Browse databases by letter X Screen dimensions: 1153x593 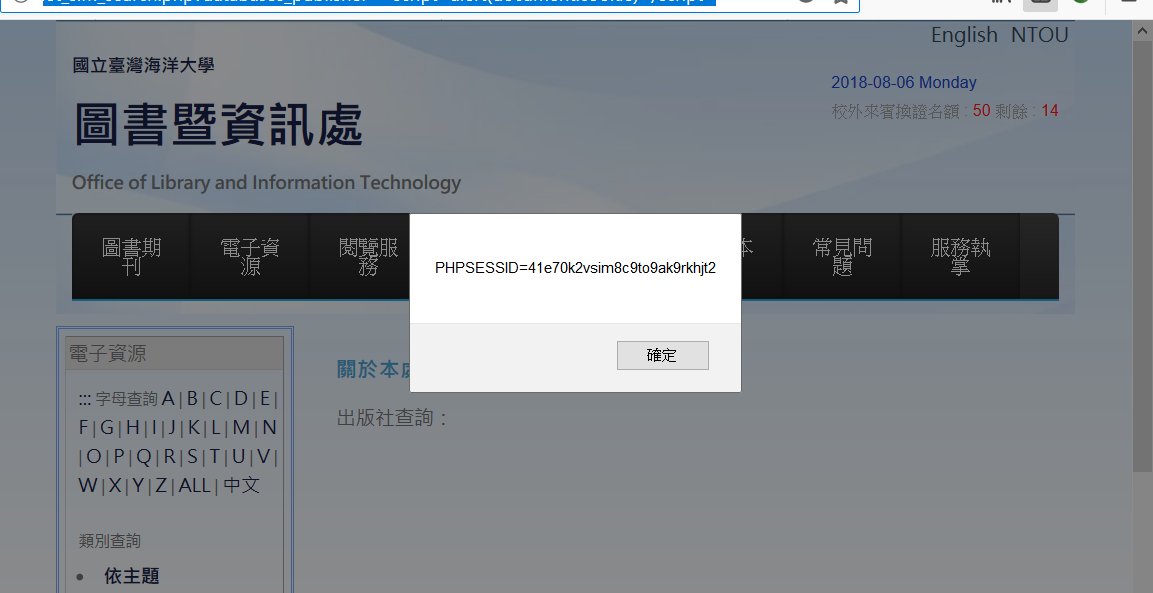point(115,486)
